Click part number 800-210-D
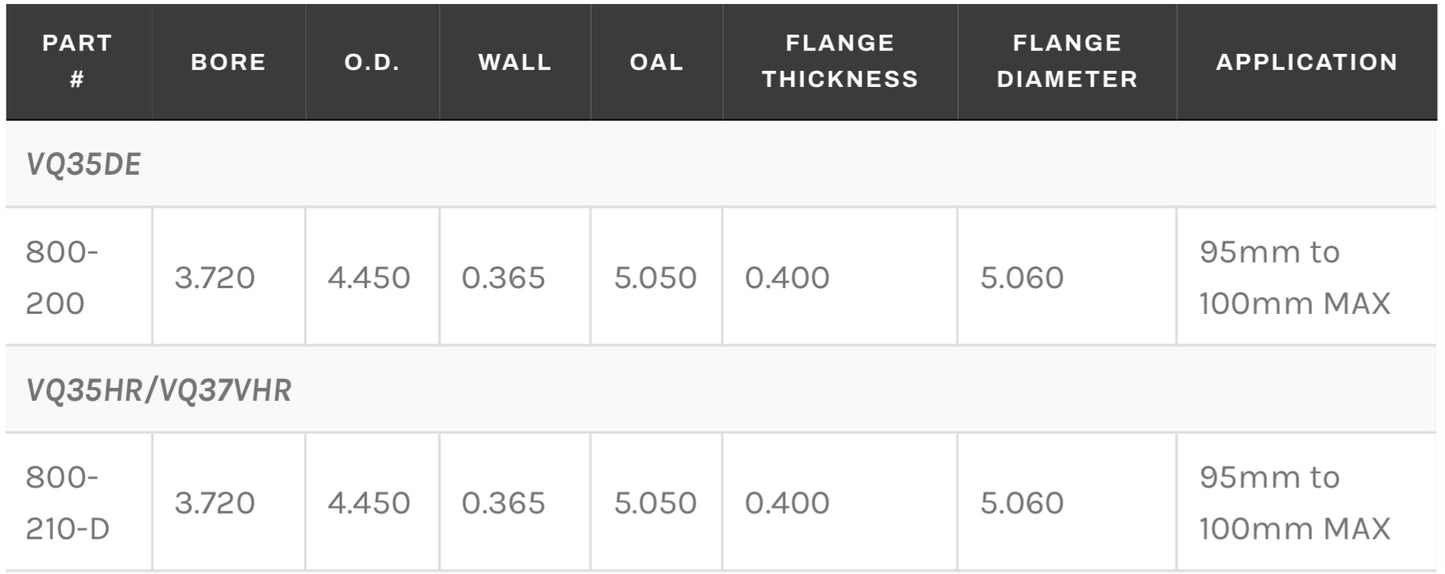Screen dimensions: 1445x574 (x=67, y=502)
